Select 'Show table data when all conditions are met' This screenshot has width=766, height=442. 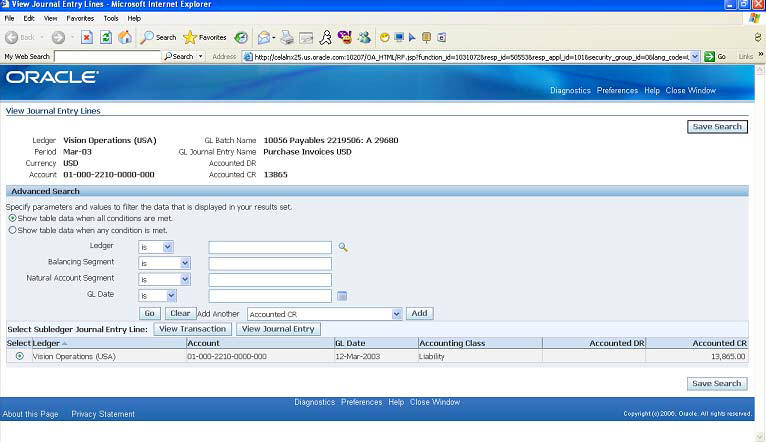[12, 218]
